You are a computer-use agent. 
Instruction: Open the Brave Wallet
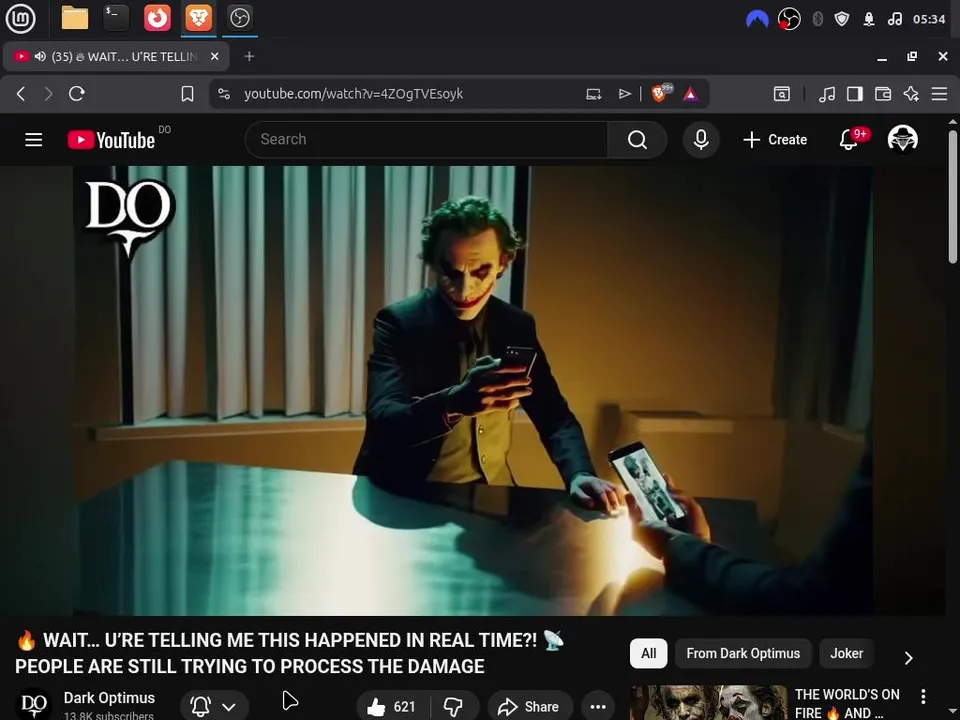883,94
